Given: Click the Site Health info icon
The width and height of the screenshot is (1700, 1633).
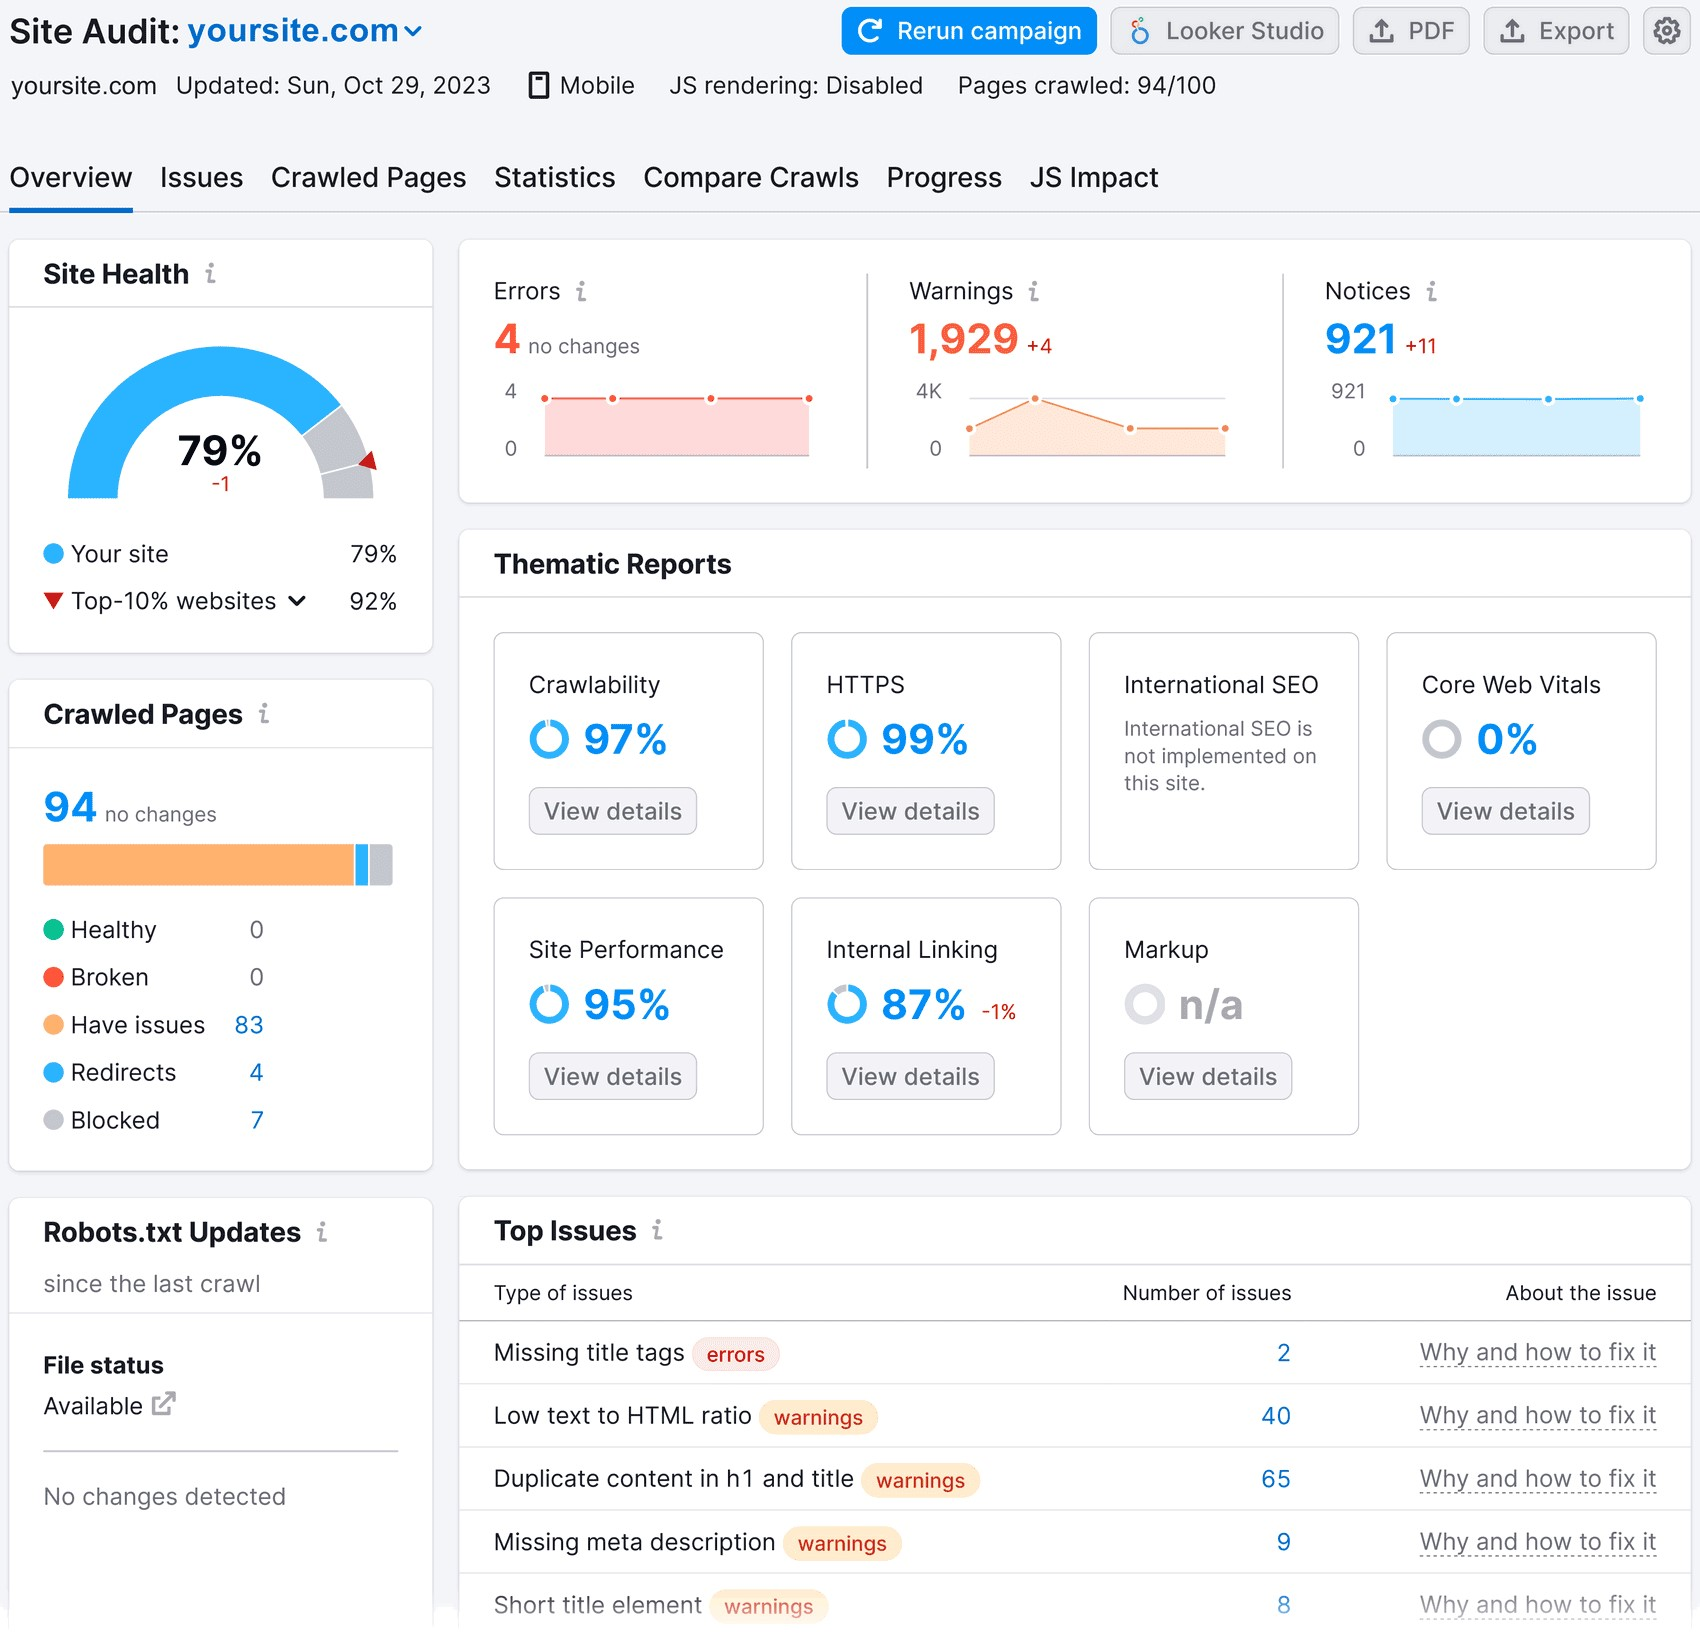Looking at the screenshot, I should pos(210,273).
